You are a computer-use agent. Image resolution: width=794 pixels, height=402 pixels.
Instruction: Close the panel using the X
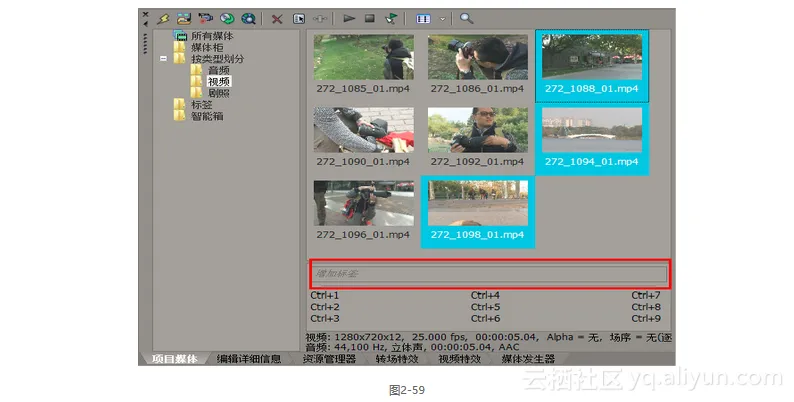pos(145,14)
